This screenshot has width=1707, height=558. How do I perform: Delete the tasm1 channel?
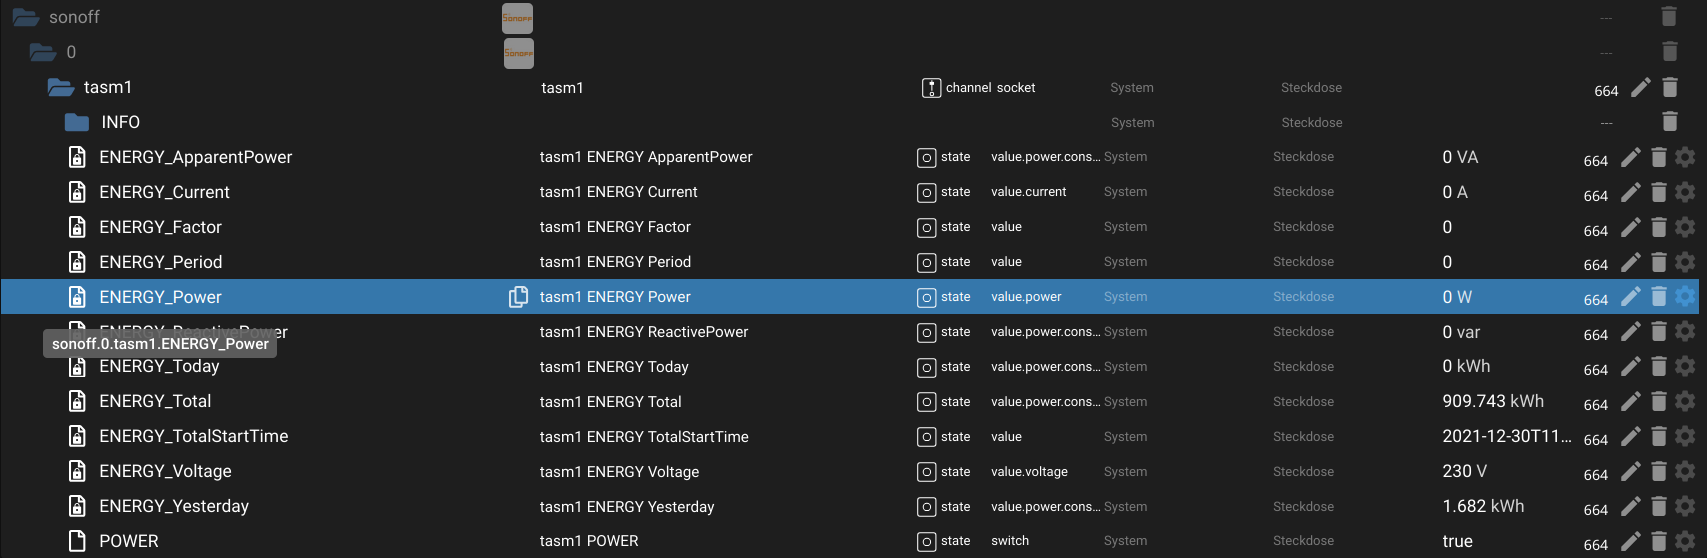click(x=1670, y=88)
